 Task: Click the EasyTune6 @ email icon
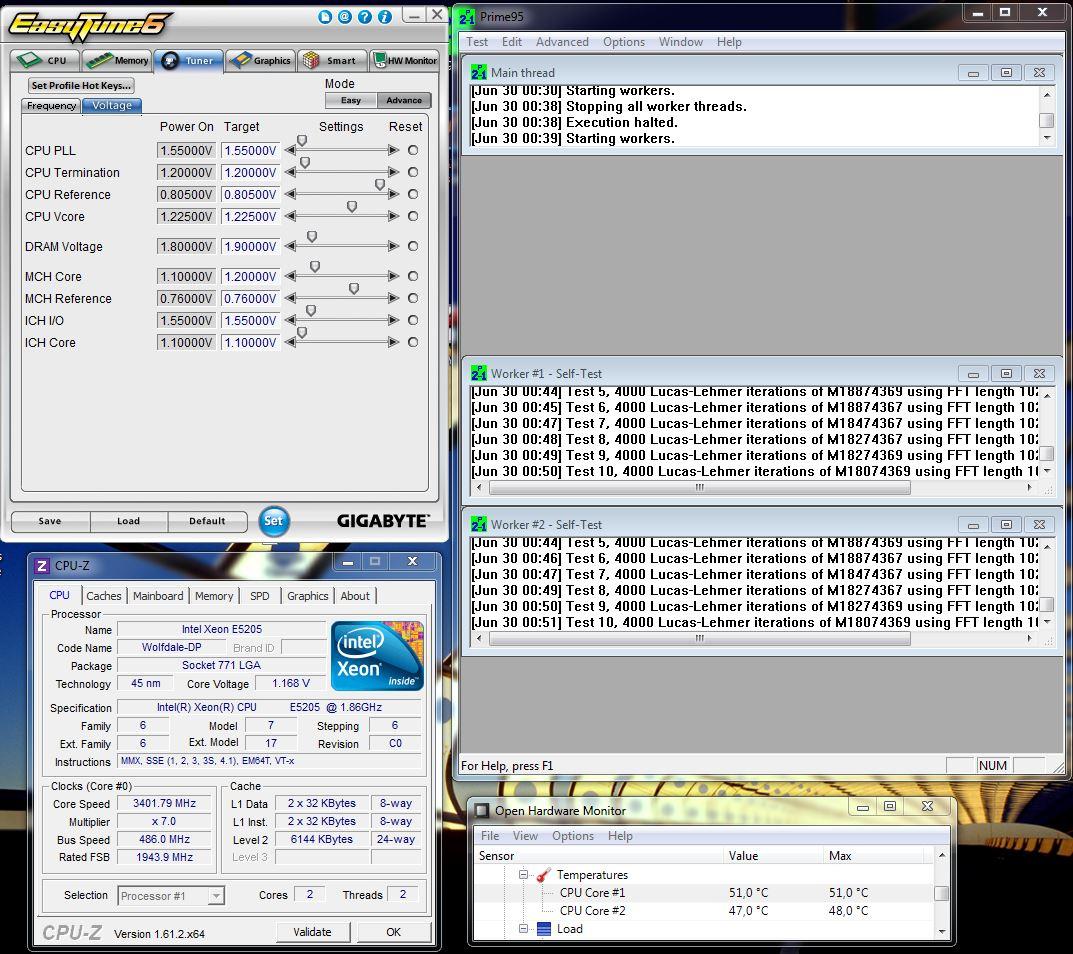click(x=345, y=17)
